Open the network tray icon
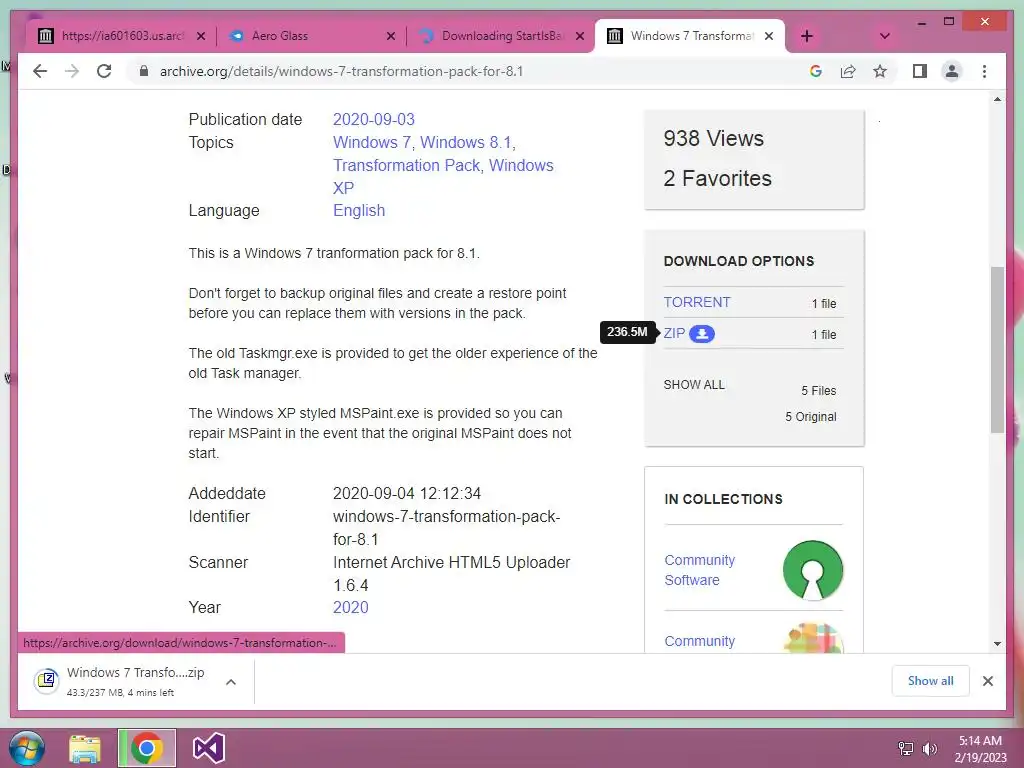1024x768 pixels. click(906, 748)
